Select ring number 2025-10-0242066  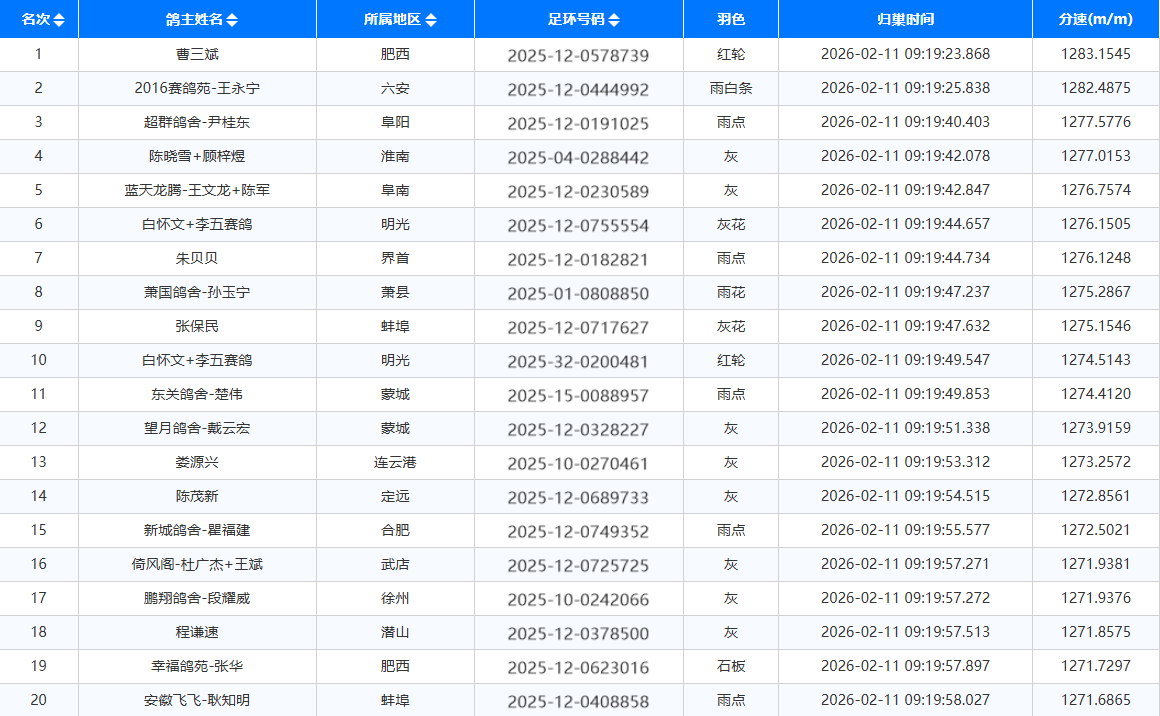tap(578, 600)
